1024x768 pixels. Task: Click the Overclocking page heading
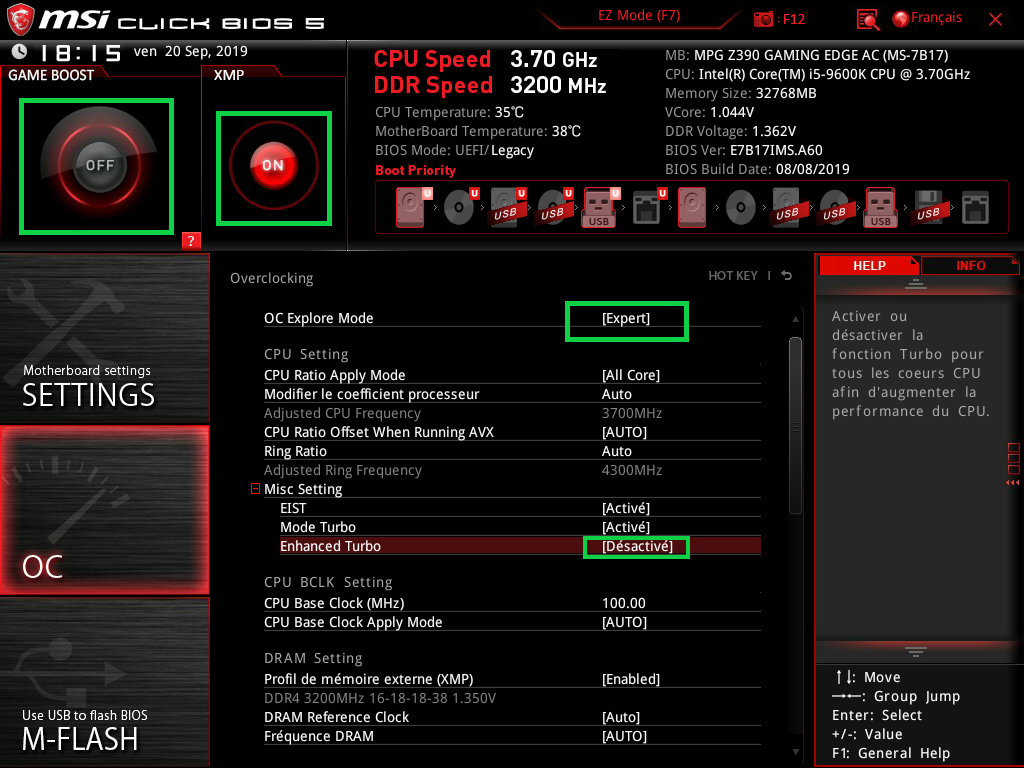[272, 278]
